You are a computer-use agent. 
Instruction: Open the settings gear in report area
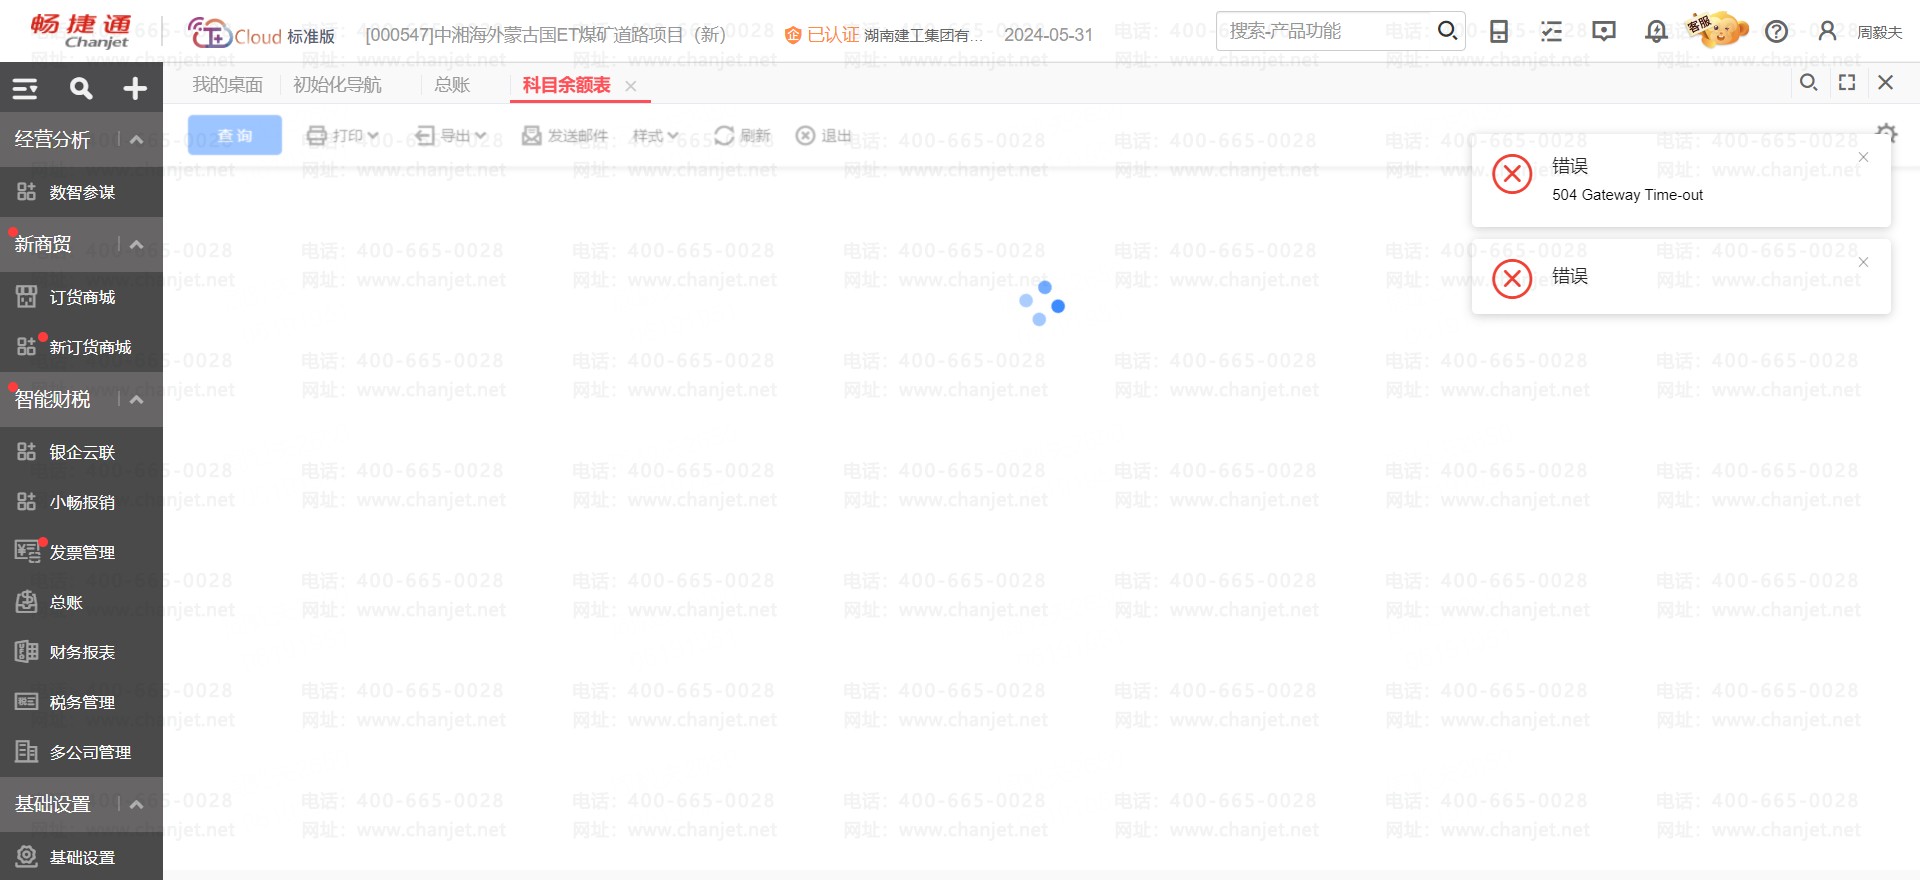click(1887, 133)
